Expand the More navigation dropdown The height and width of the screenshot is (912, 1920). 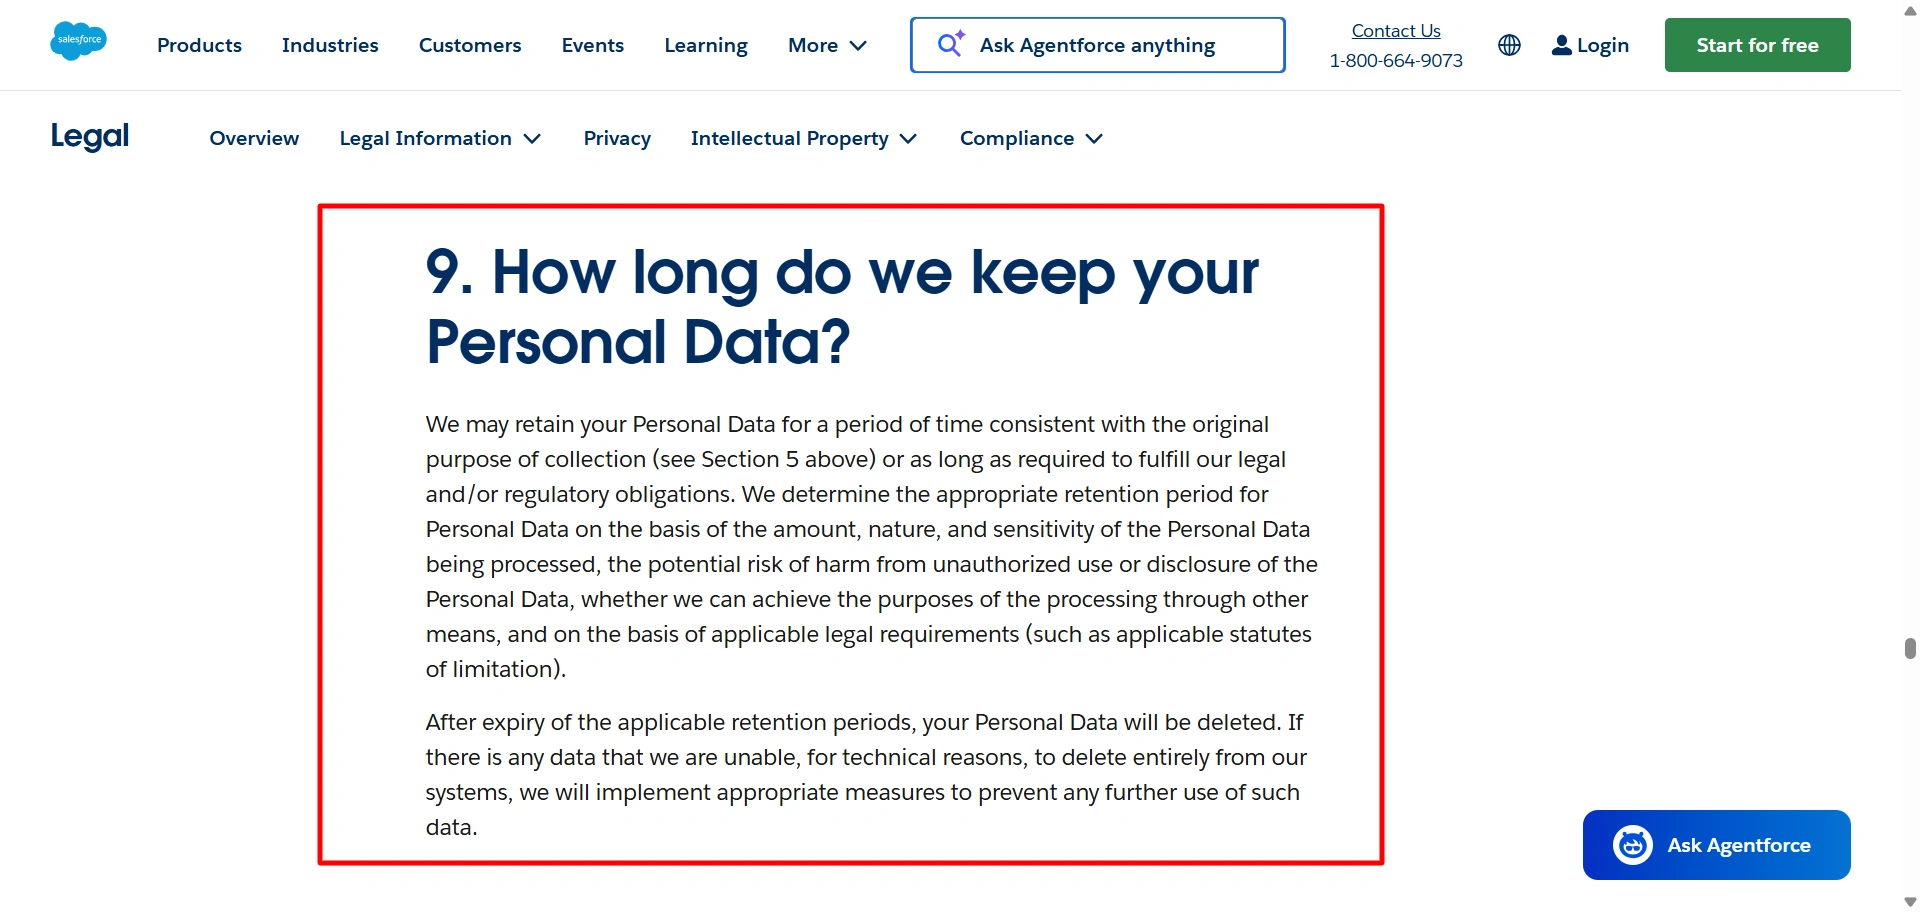[826, 45]
